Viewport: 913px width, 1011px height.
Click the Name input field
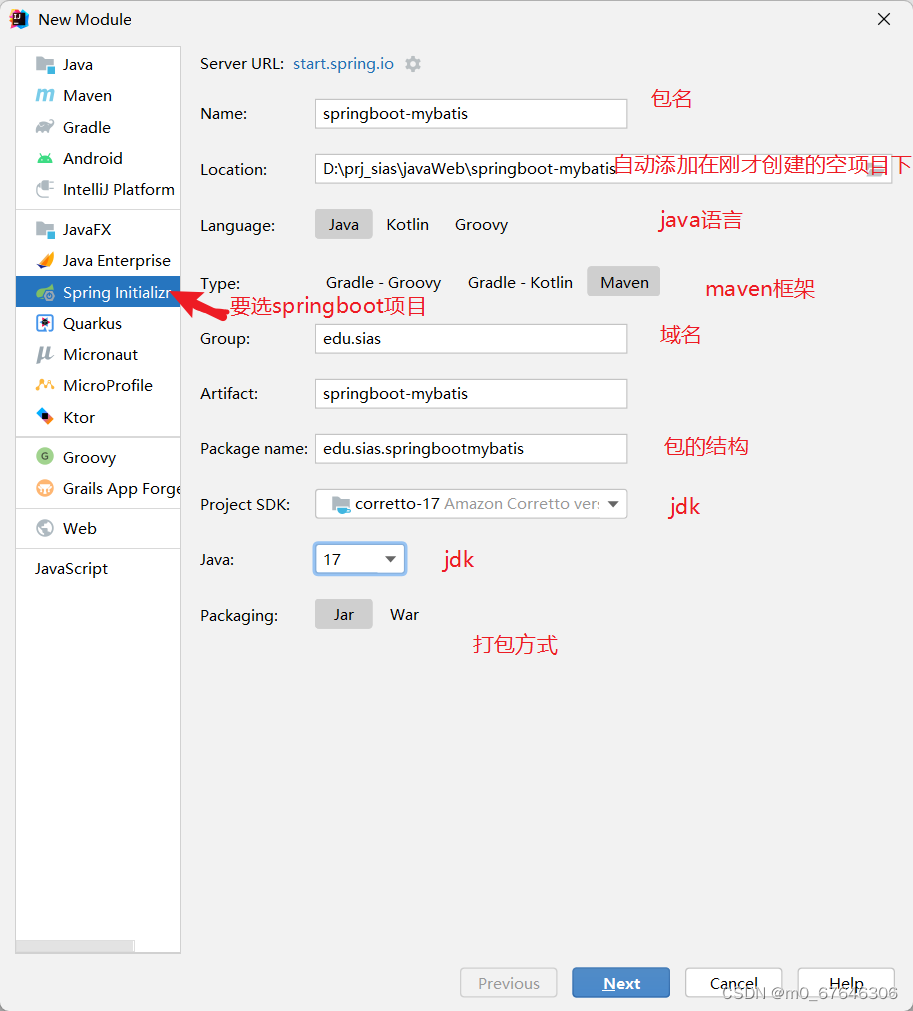(471, 113)
